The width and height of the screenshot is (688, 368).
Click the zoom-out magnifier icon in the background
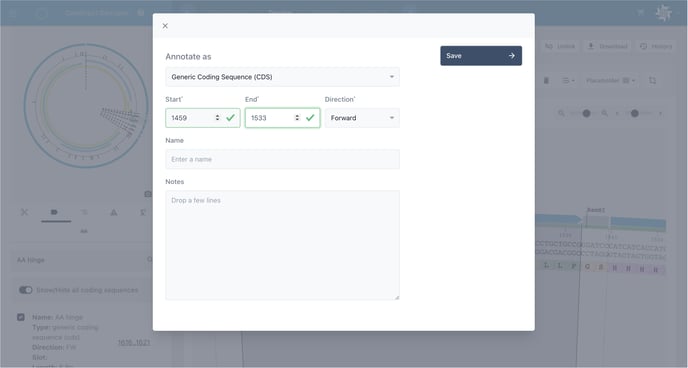coord(561,113)
